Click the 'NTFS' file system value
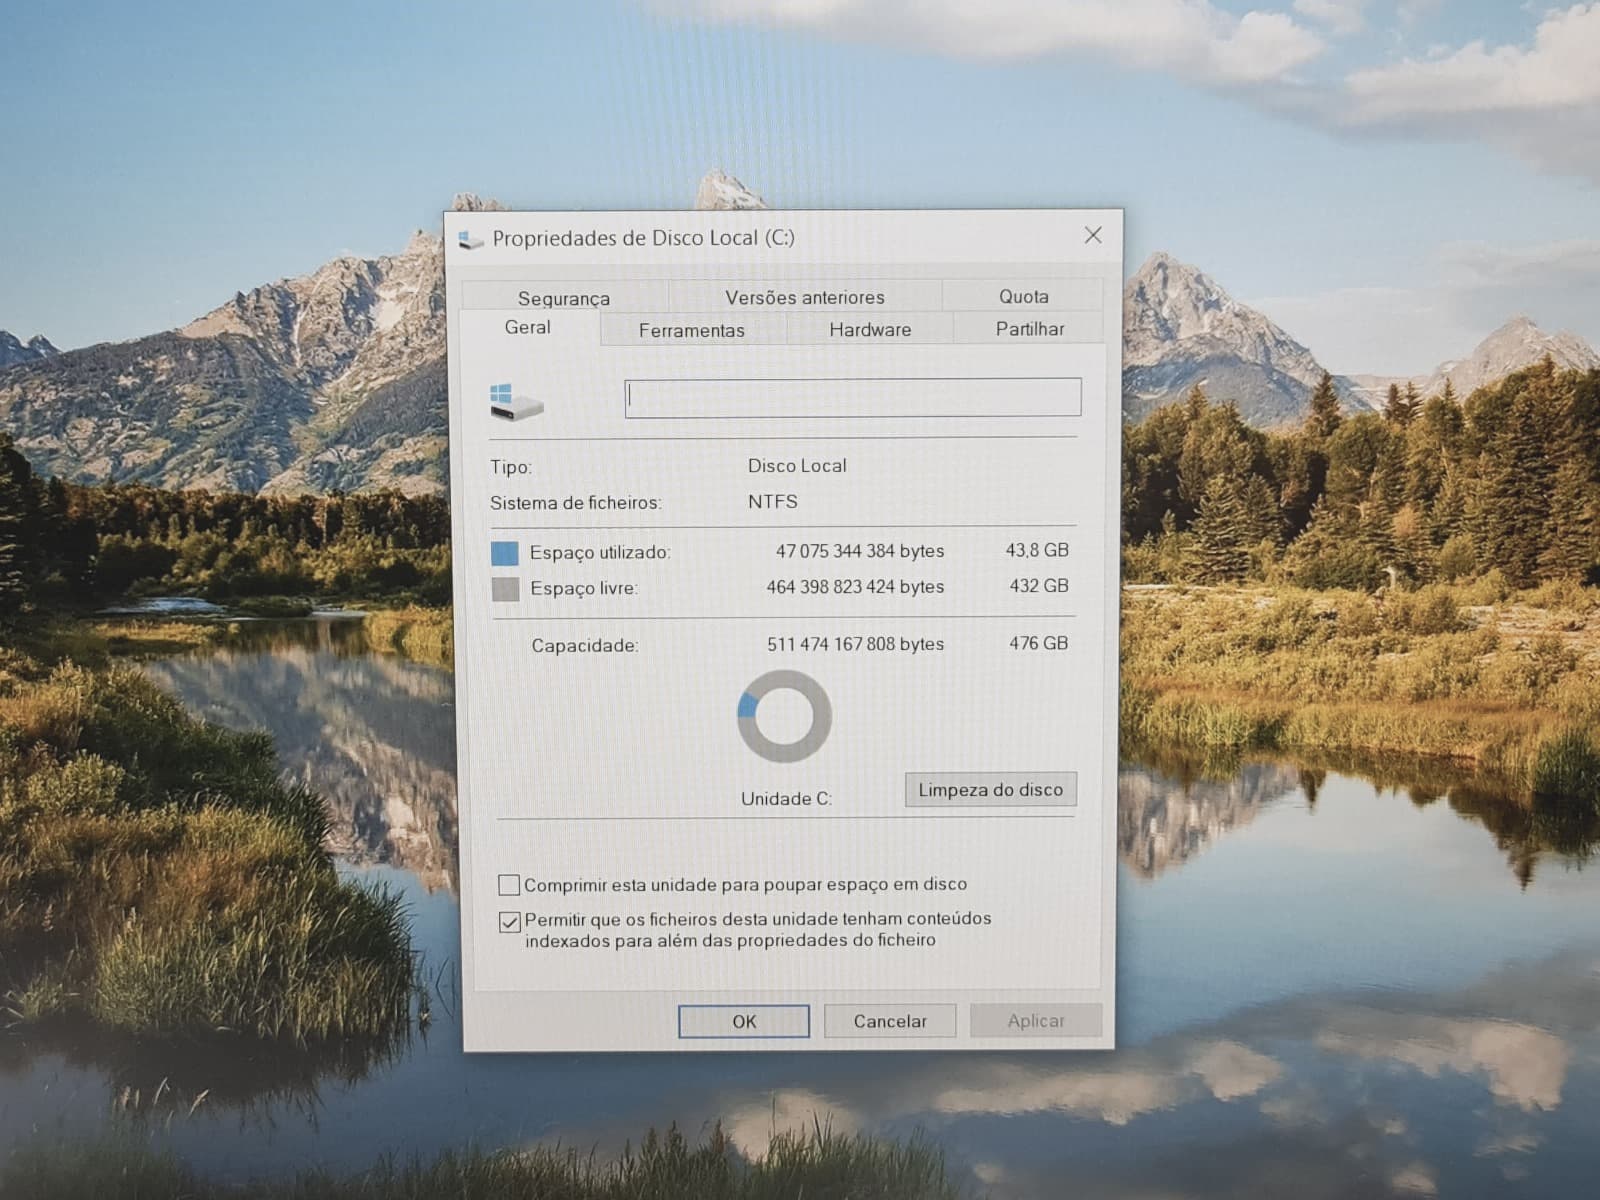The image size is (1600, 1200). [773, 501]
